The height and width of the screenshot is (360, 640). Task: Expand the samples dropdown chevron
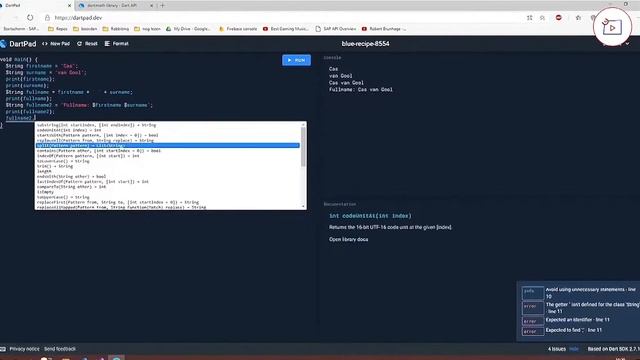click(x=627, y=44)
